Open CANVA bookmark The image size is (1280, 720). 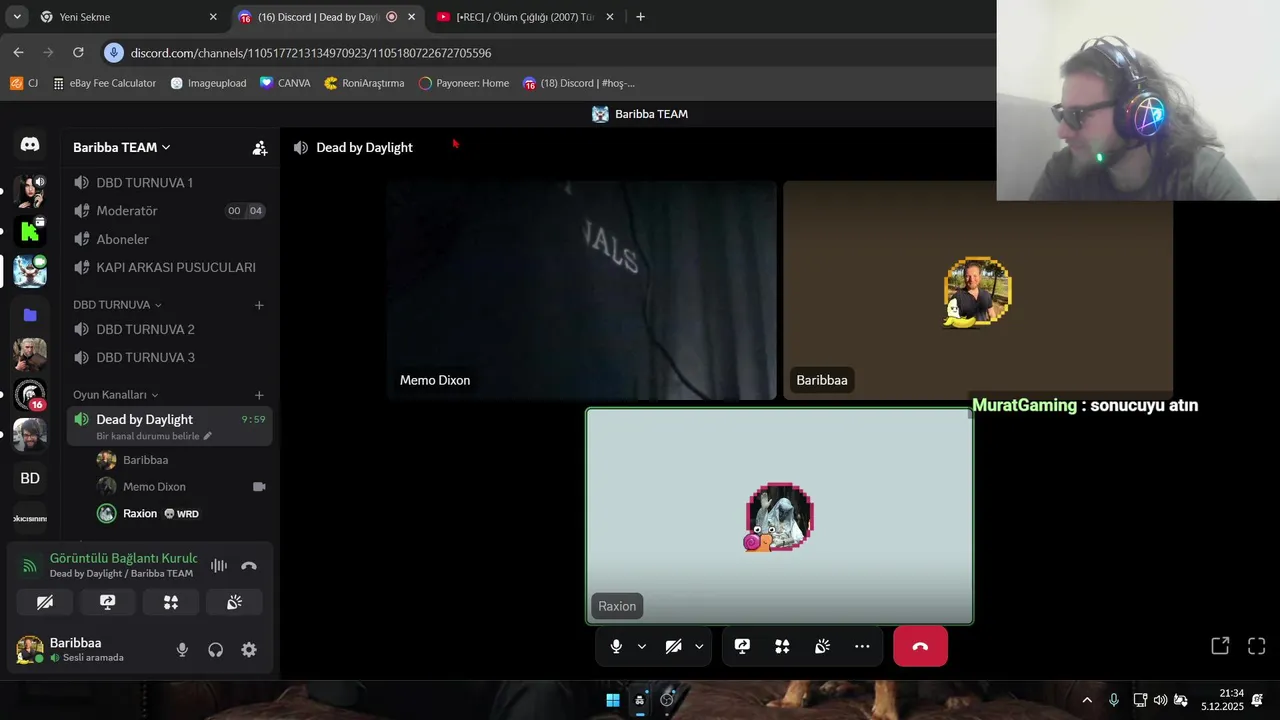pos(285,83)
